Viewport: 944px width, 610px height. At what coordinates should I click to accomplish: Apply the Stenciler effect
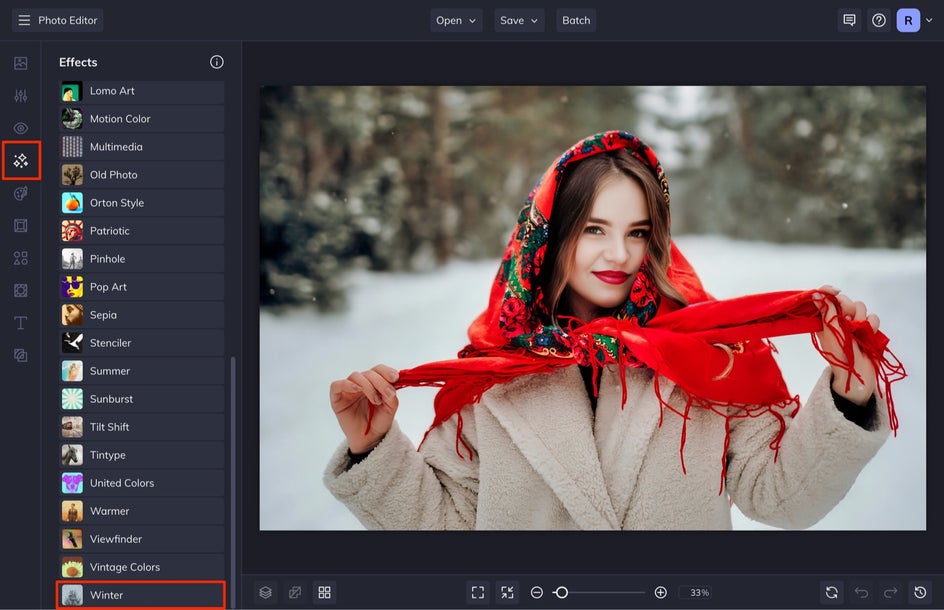[x=142, y=343]
